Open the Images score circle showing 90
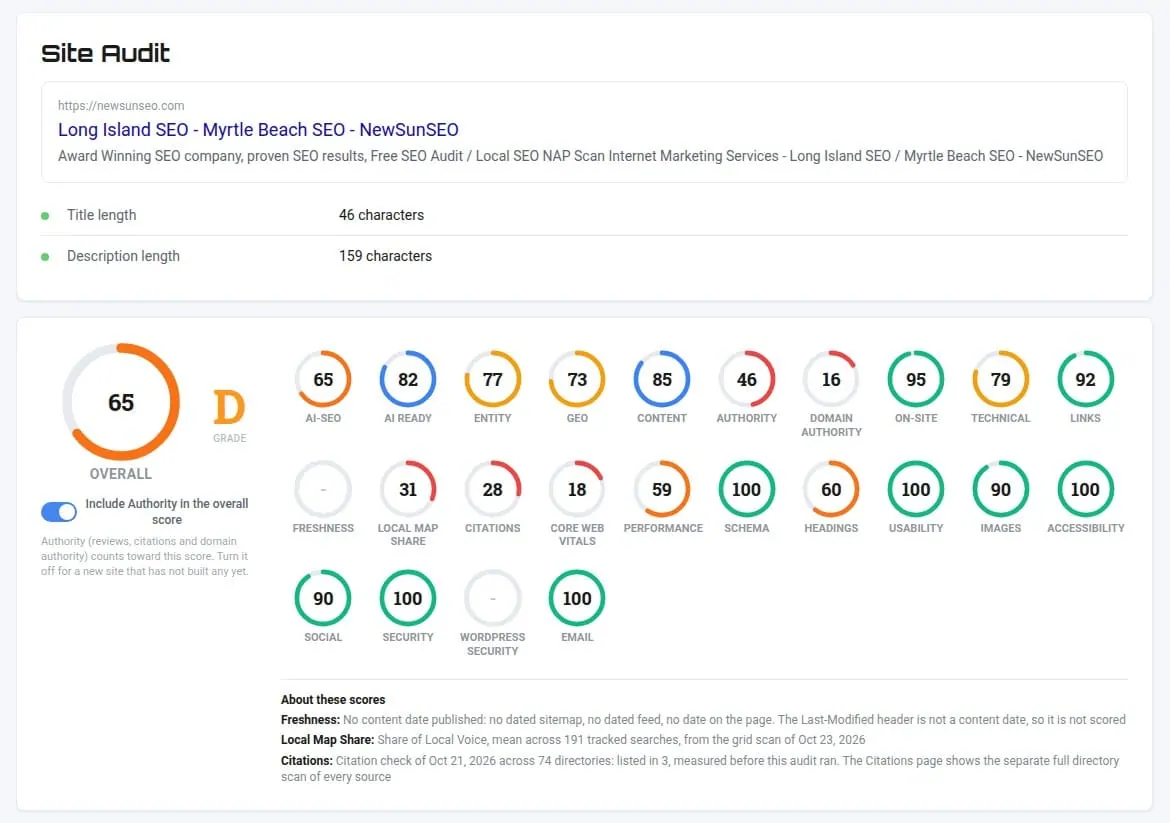1170x823 pixels. coord(1001,489)
